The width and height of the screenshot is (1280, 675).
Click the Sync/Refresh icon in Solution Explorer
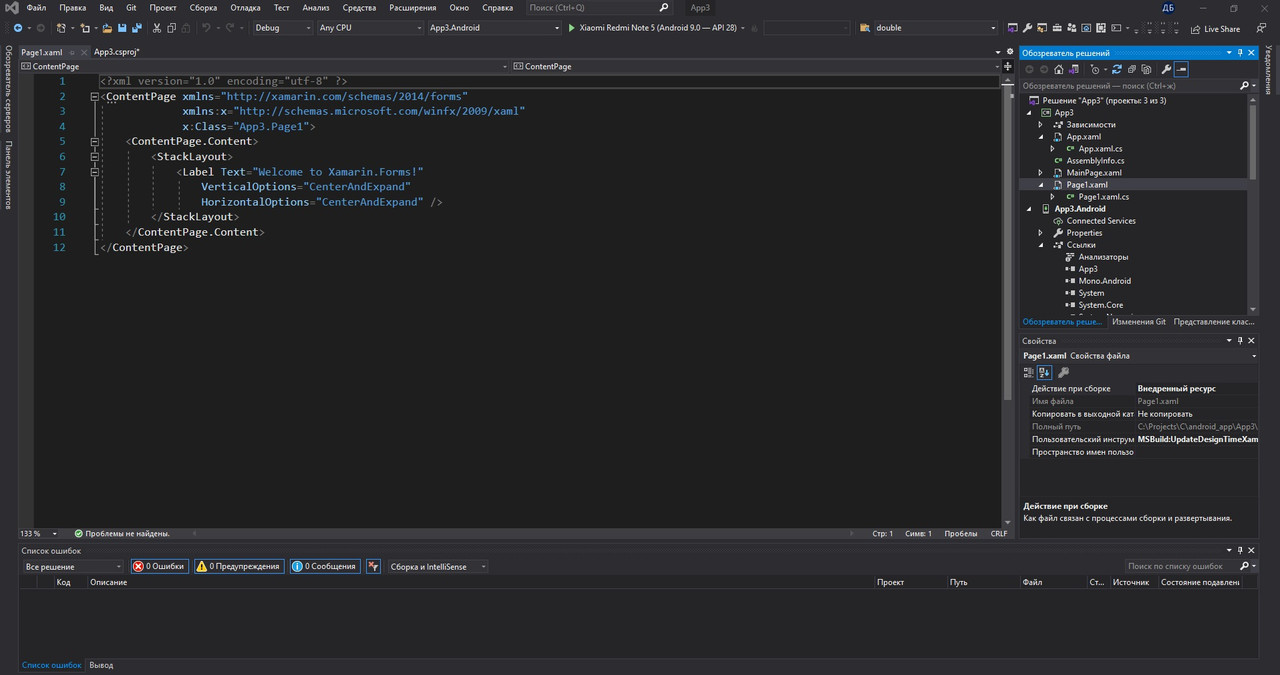[1116, 69]
